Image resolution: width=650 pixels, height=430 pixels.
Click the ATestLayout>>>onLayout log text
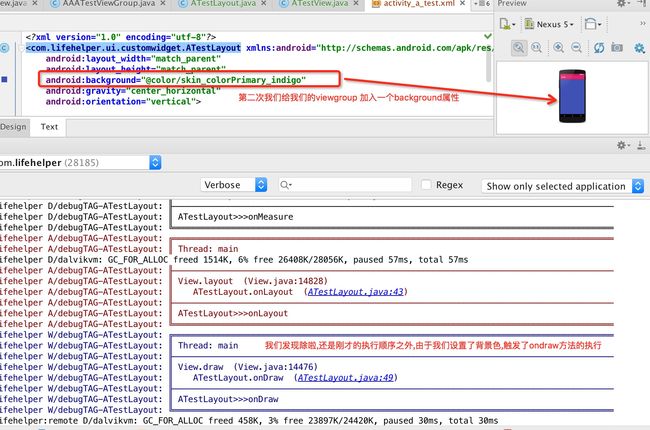click(x=233, y=313)
